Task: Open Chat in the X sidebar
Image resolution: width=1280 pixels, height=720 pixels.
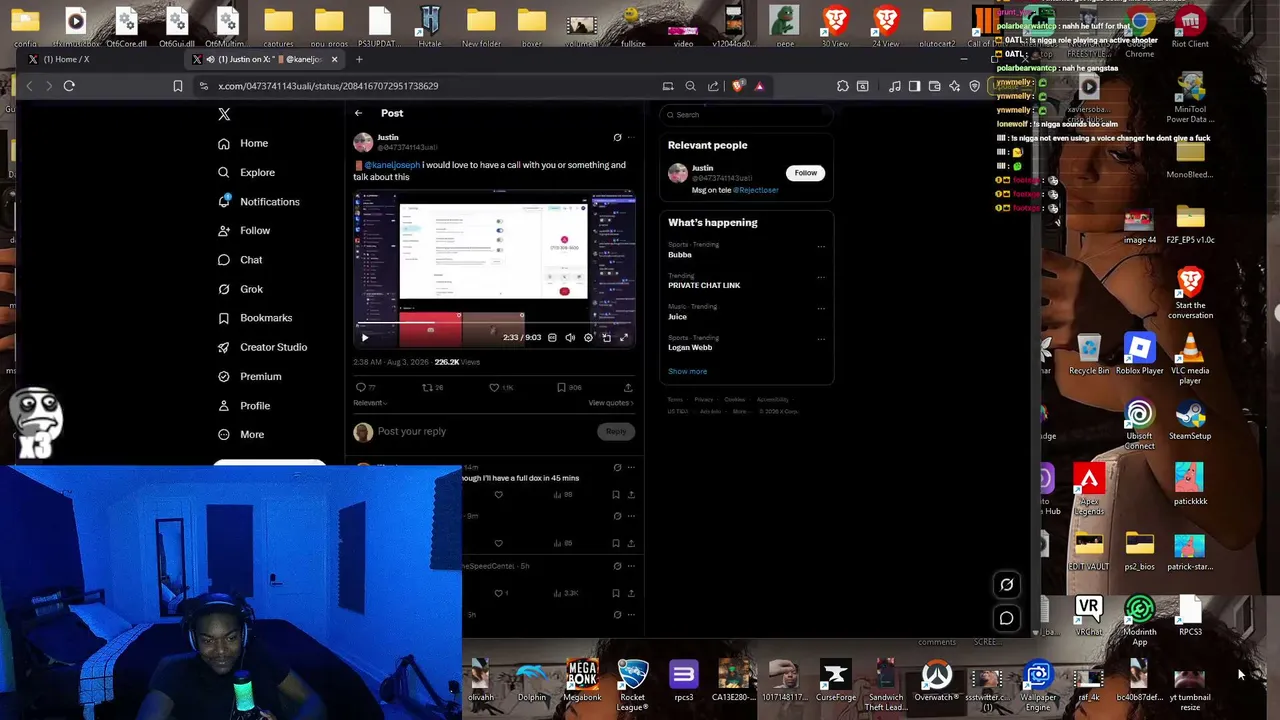Action: pyautogui.click(x=240, y=260)
